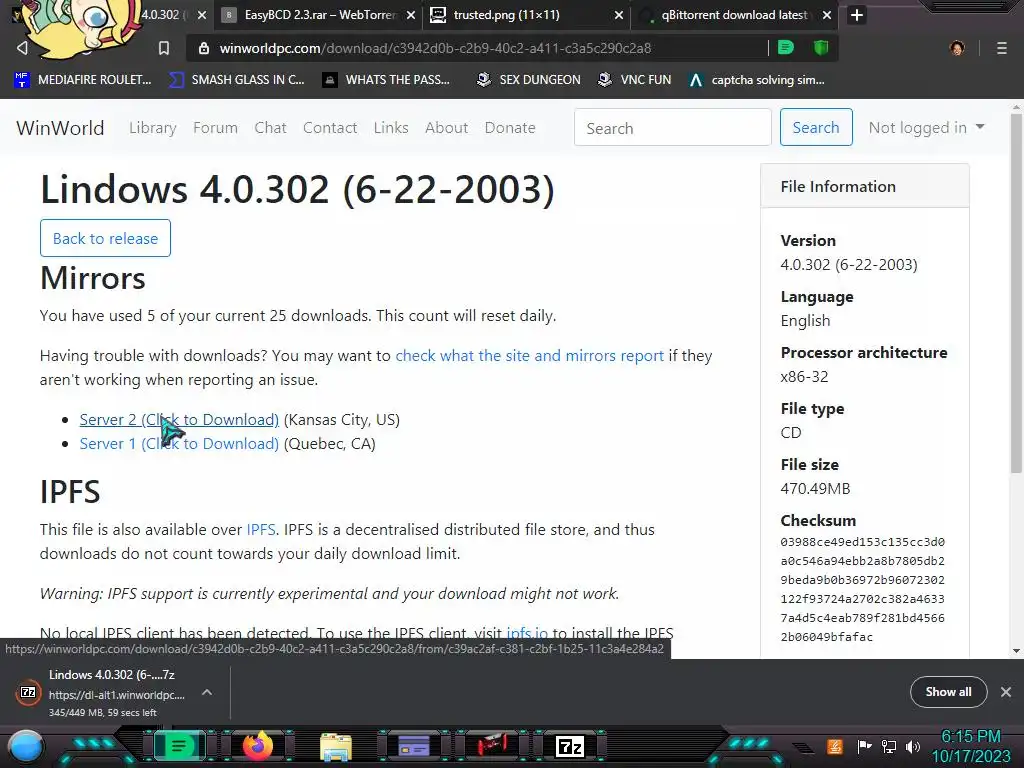Open File Explorer from the taskbar
This screenshot has width=1024, height=768.
[336, 747]
